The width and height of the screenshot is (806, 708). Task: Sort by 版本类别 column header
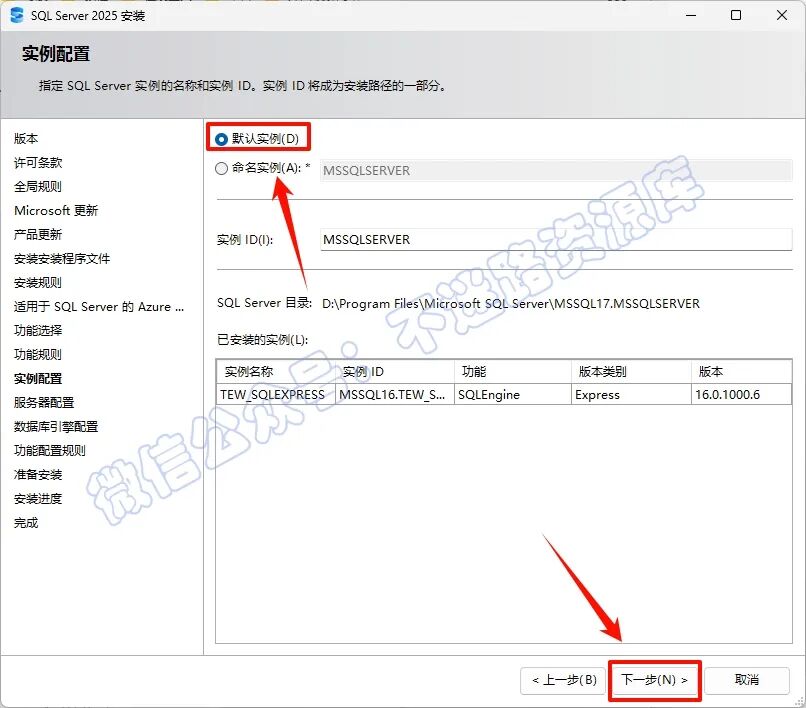[632, 371]
